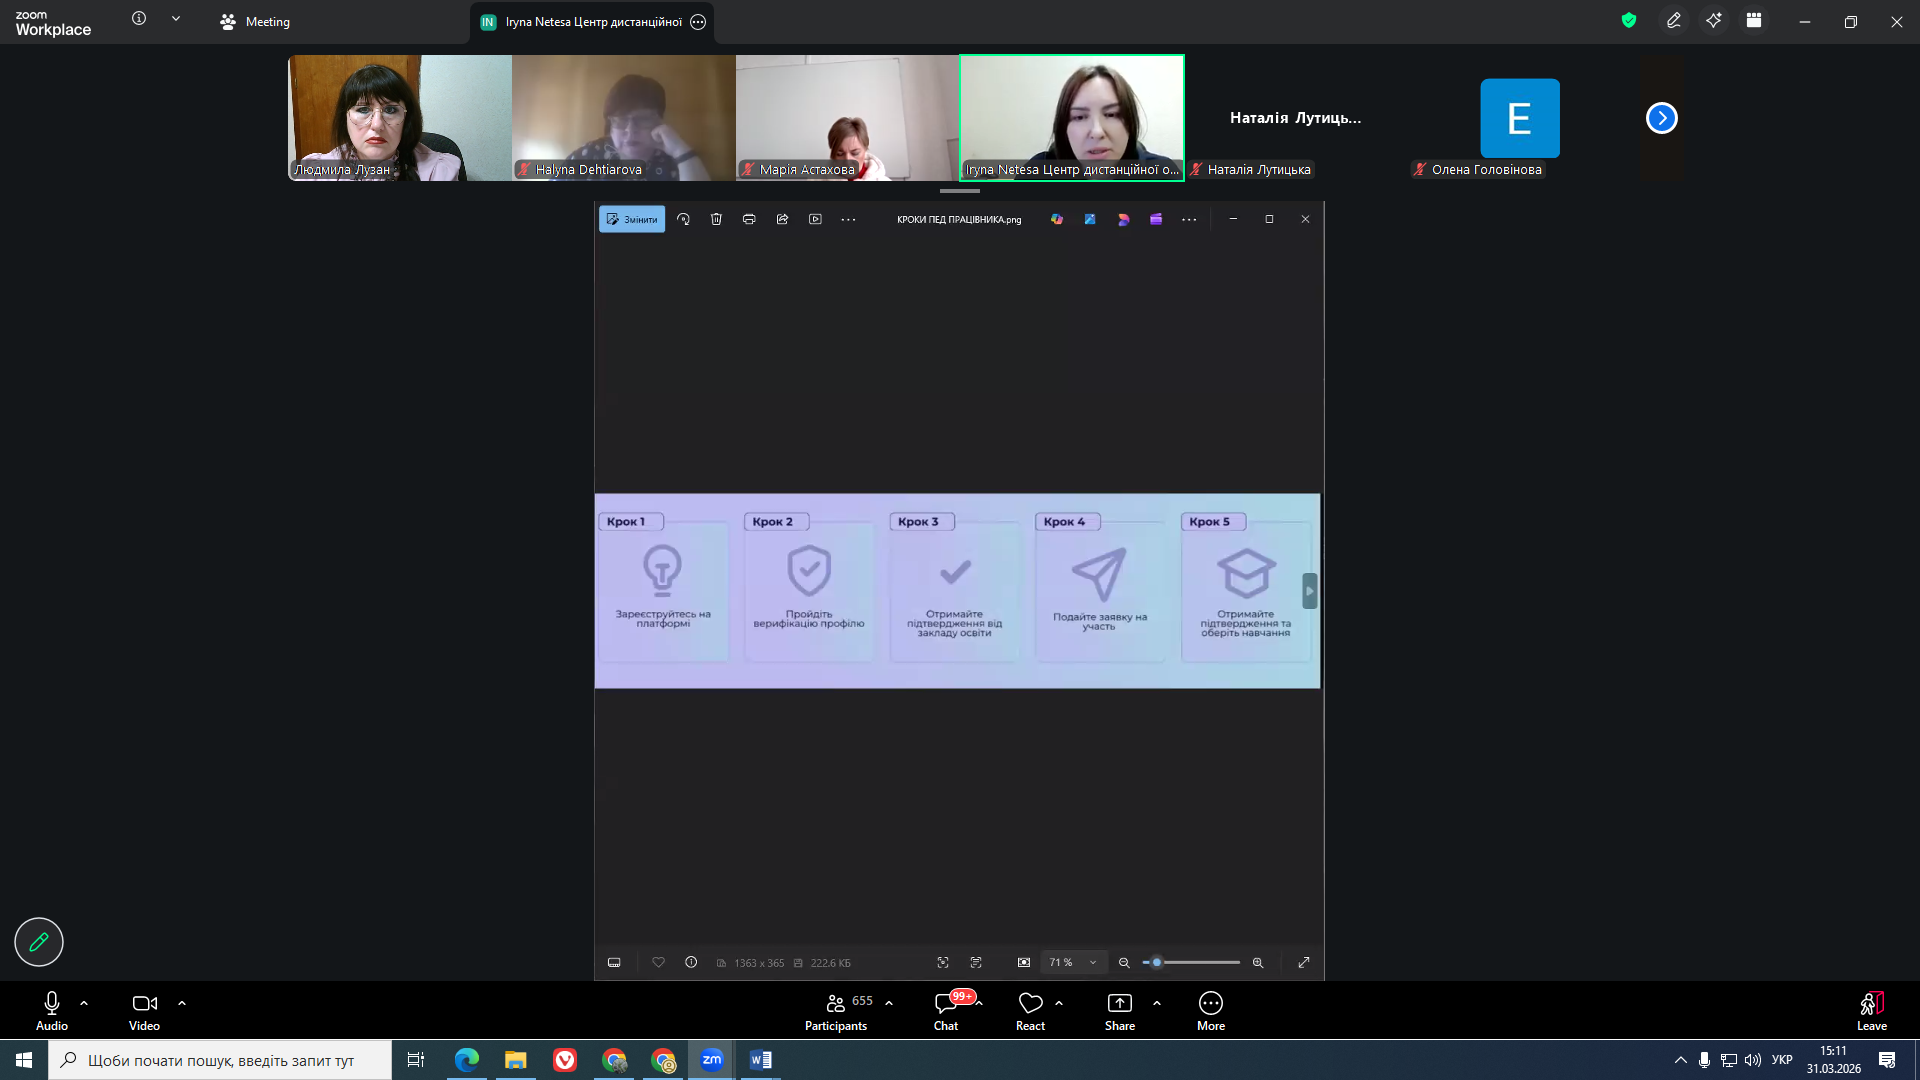Image resolution: width=1920 pixels, height=1080 pixels.
Task: Click the encryption shield icon
Action: point(1629,21)
